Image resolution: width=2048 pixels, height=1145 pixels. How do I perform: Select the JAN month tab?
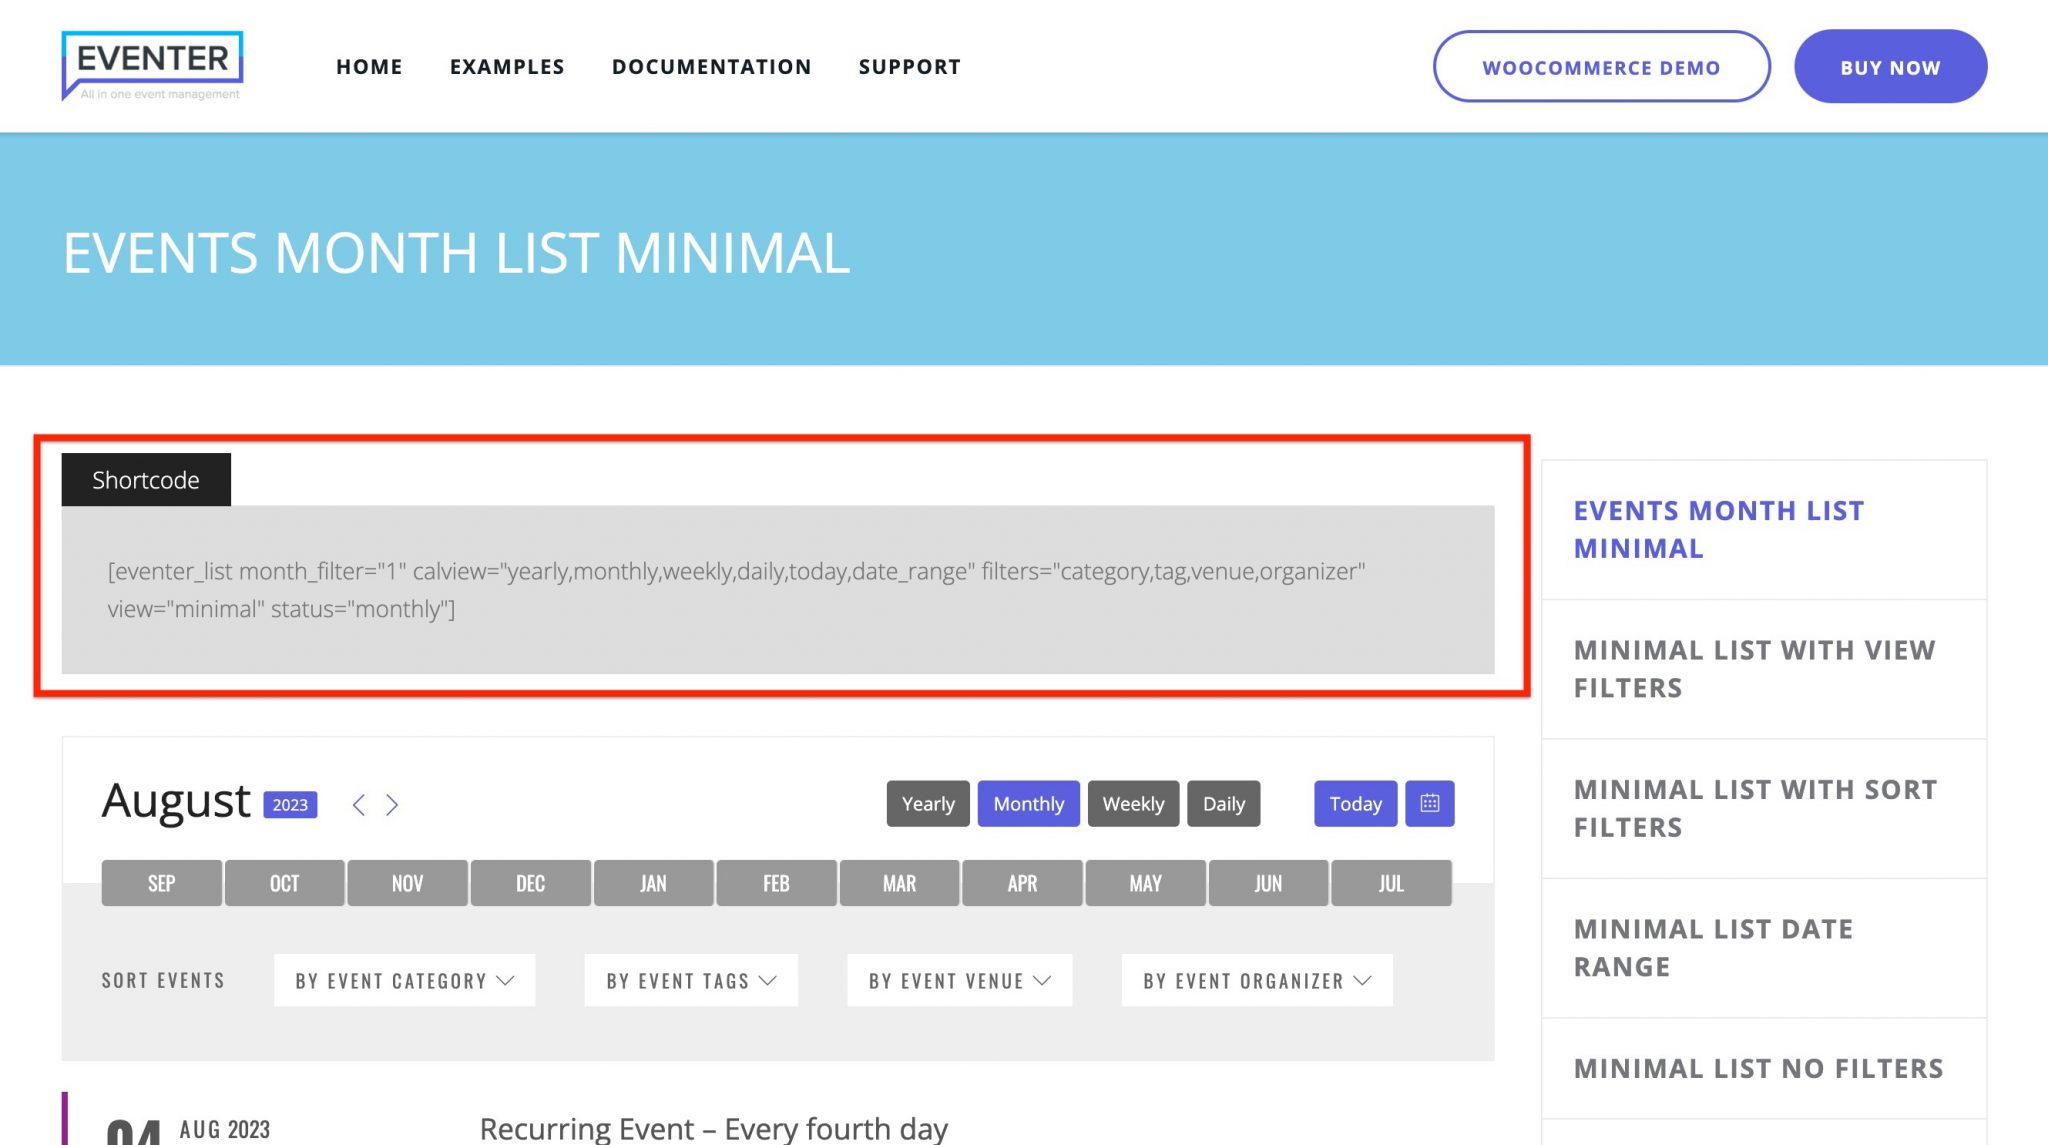pyautogui.click(x=653, y=883)
